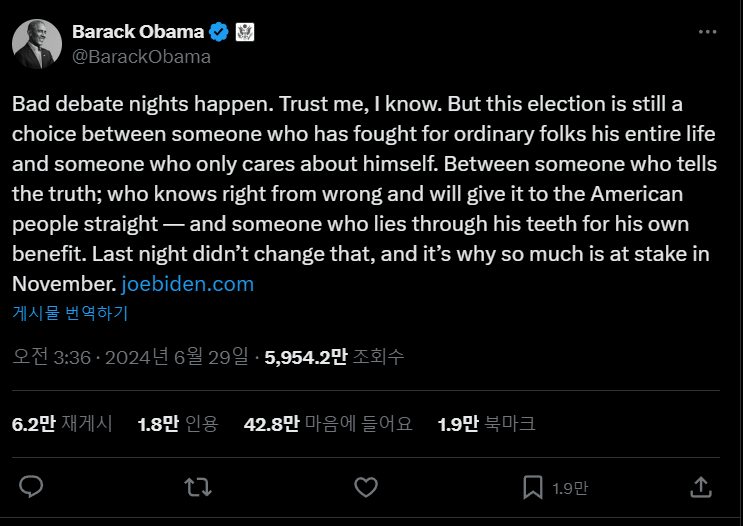
Task: Click the 5,954.2만 조회수 view count
Action: [x=334, y=357]
